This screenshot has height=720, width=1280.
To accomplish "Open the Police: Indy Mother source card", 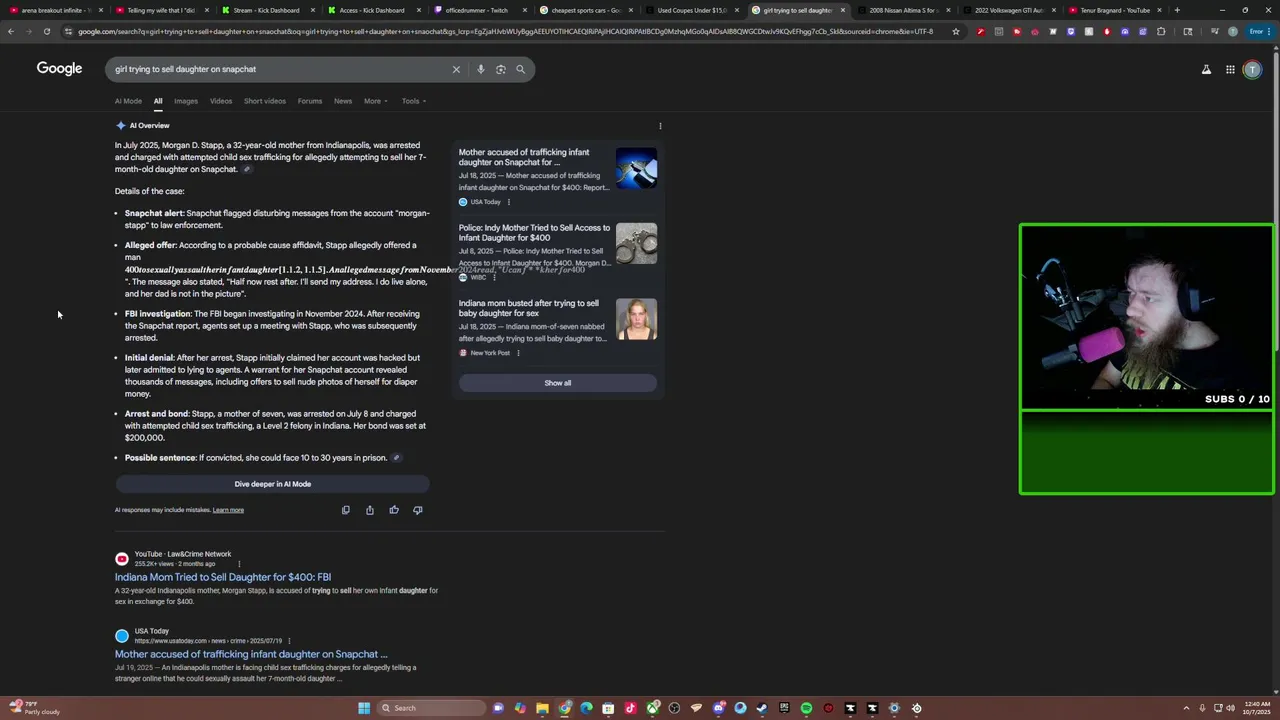I will tap(558, 250).
